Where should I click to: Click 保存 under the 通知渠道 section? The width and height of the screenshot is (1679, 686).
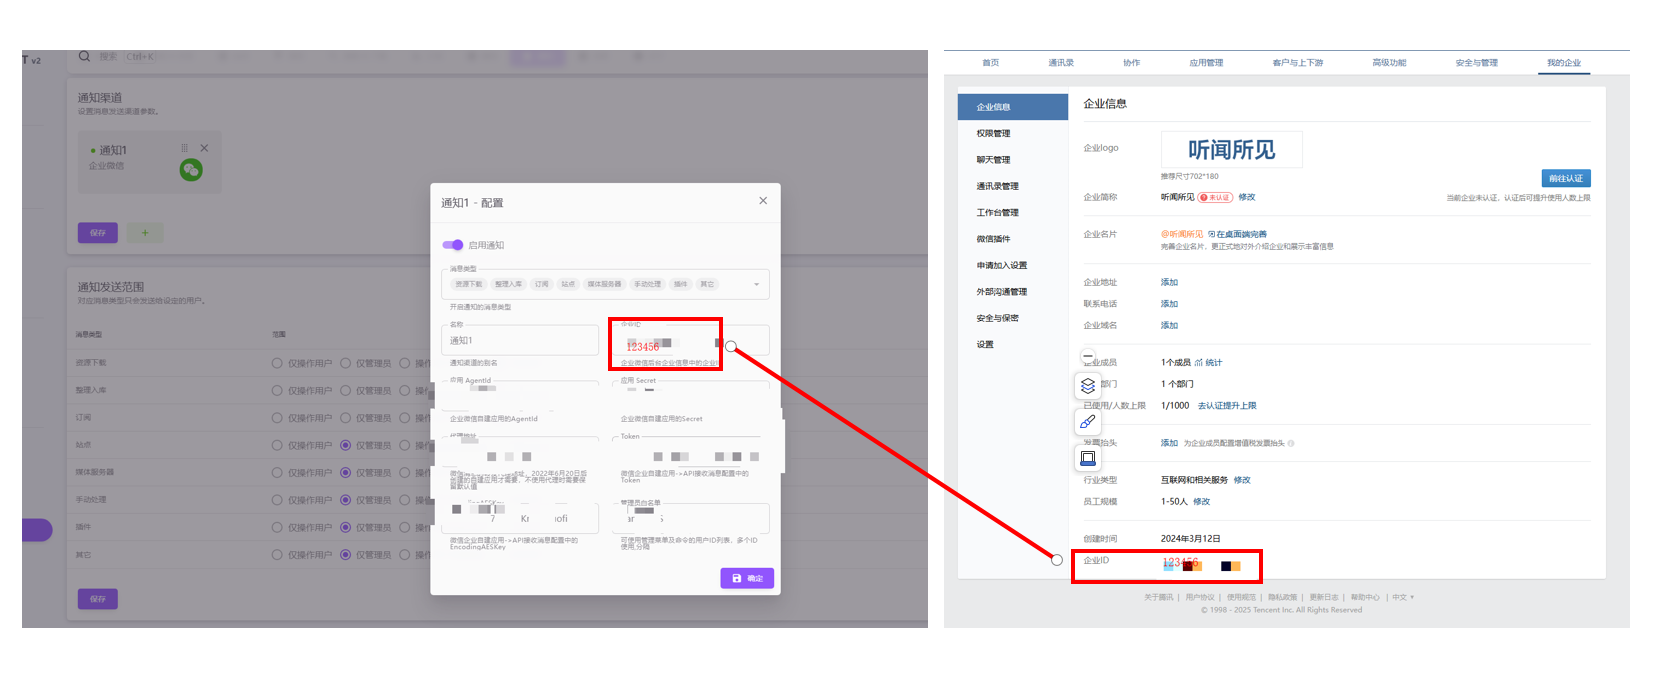[98, 233]
